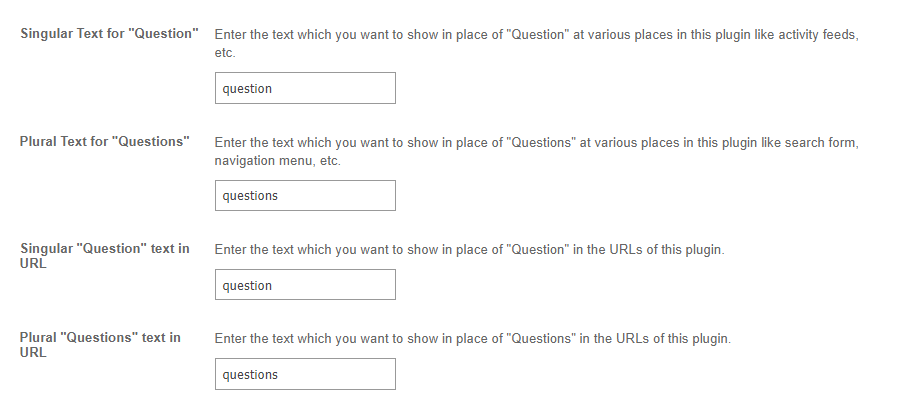This screenshot has height=406, width=907.
Task: Click the Plural "Questions" text in URL field
Action: [305, 374]
